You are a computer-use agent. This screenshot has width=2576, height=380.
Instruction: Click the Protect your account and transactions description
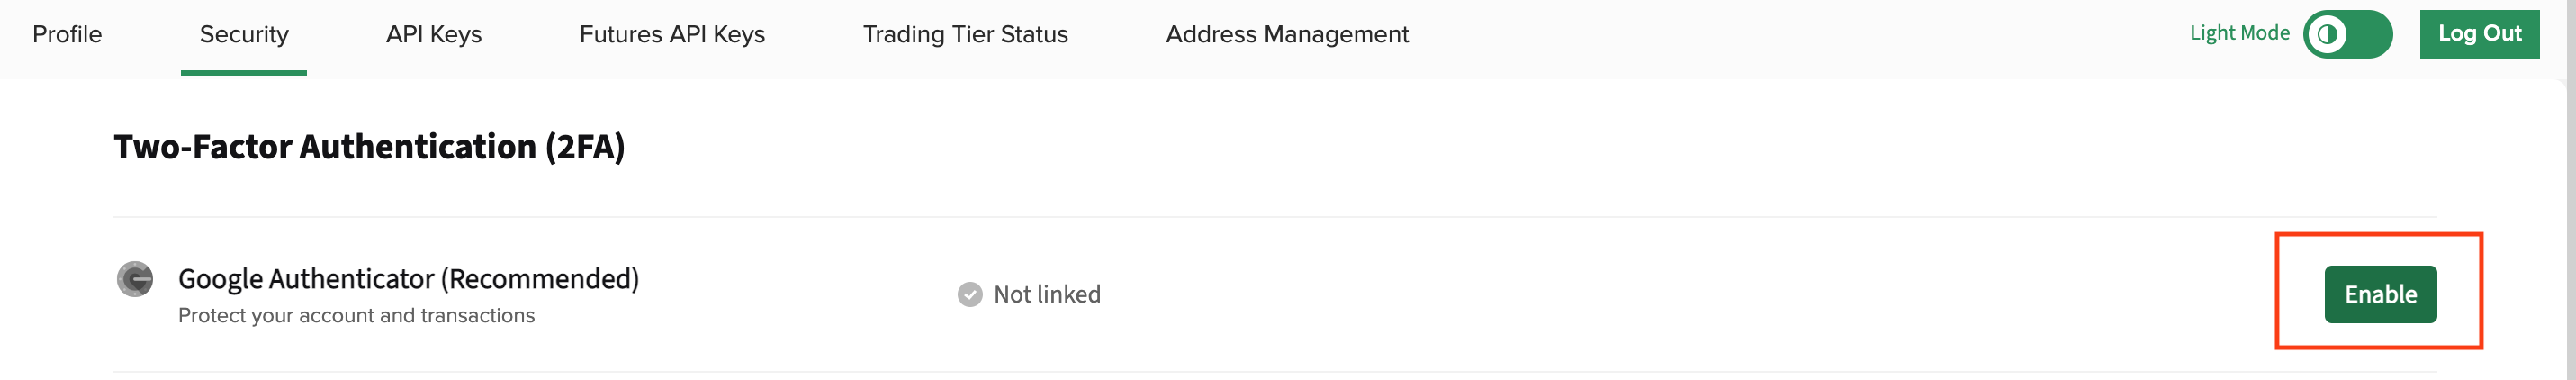pyautogui.click(x=356, y=316)
